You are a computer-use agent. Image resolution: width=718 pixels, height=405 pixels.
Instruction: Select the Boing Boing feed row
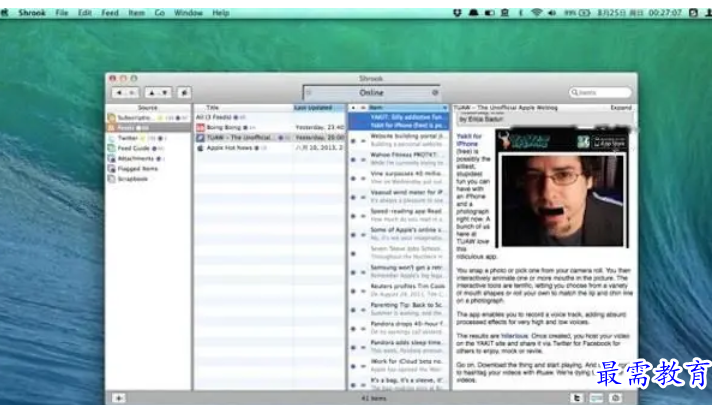point(270,127)
